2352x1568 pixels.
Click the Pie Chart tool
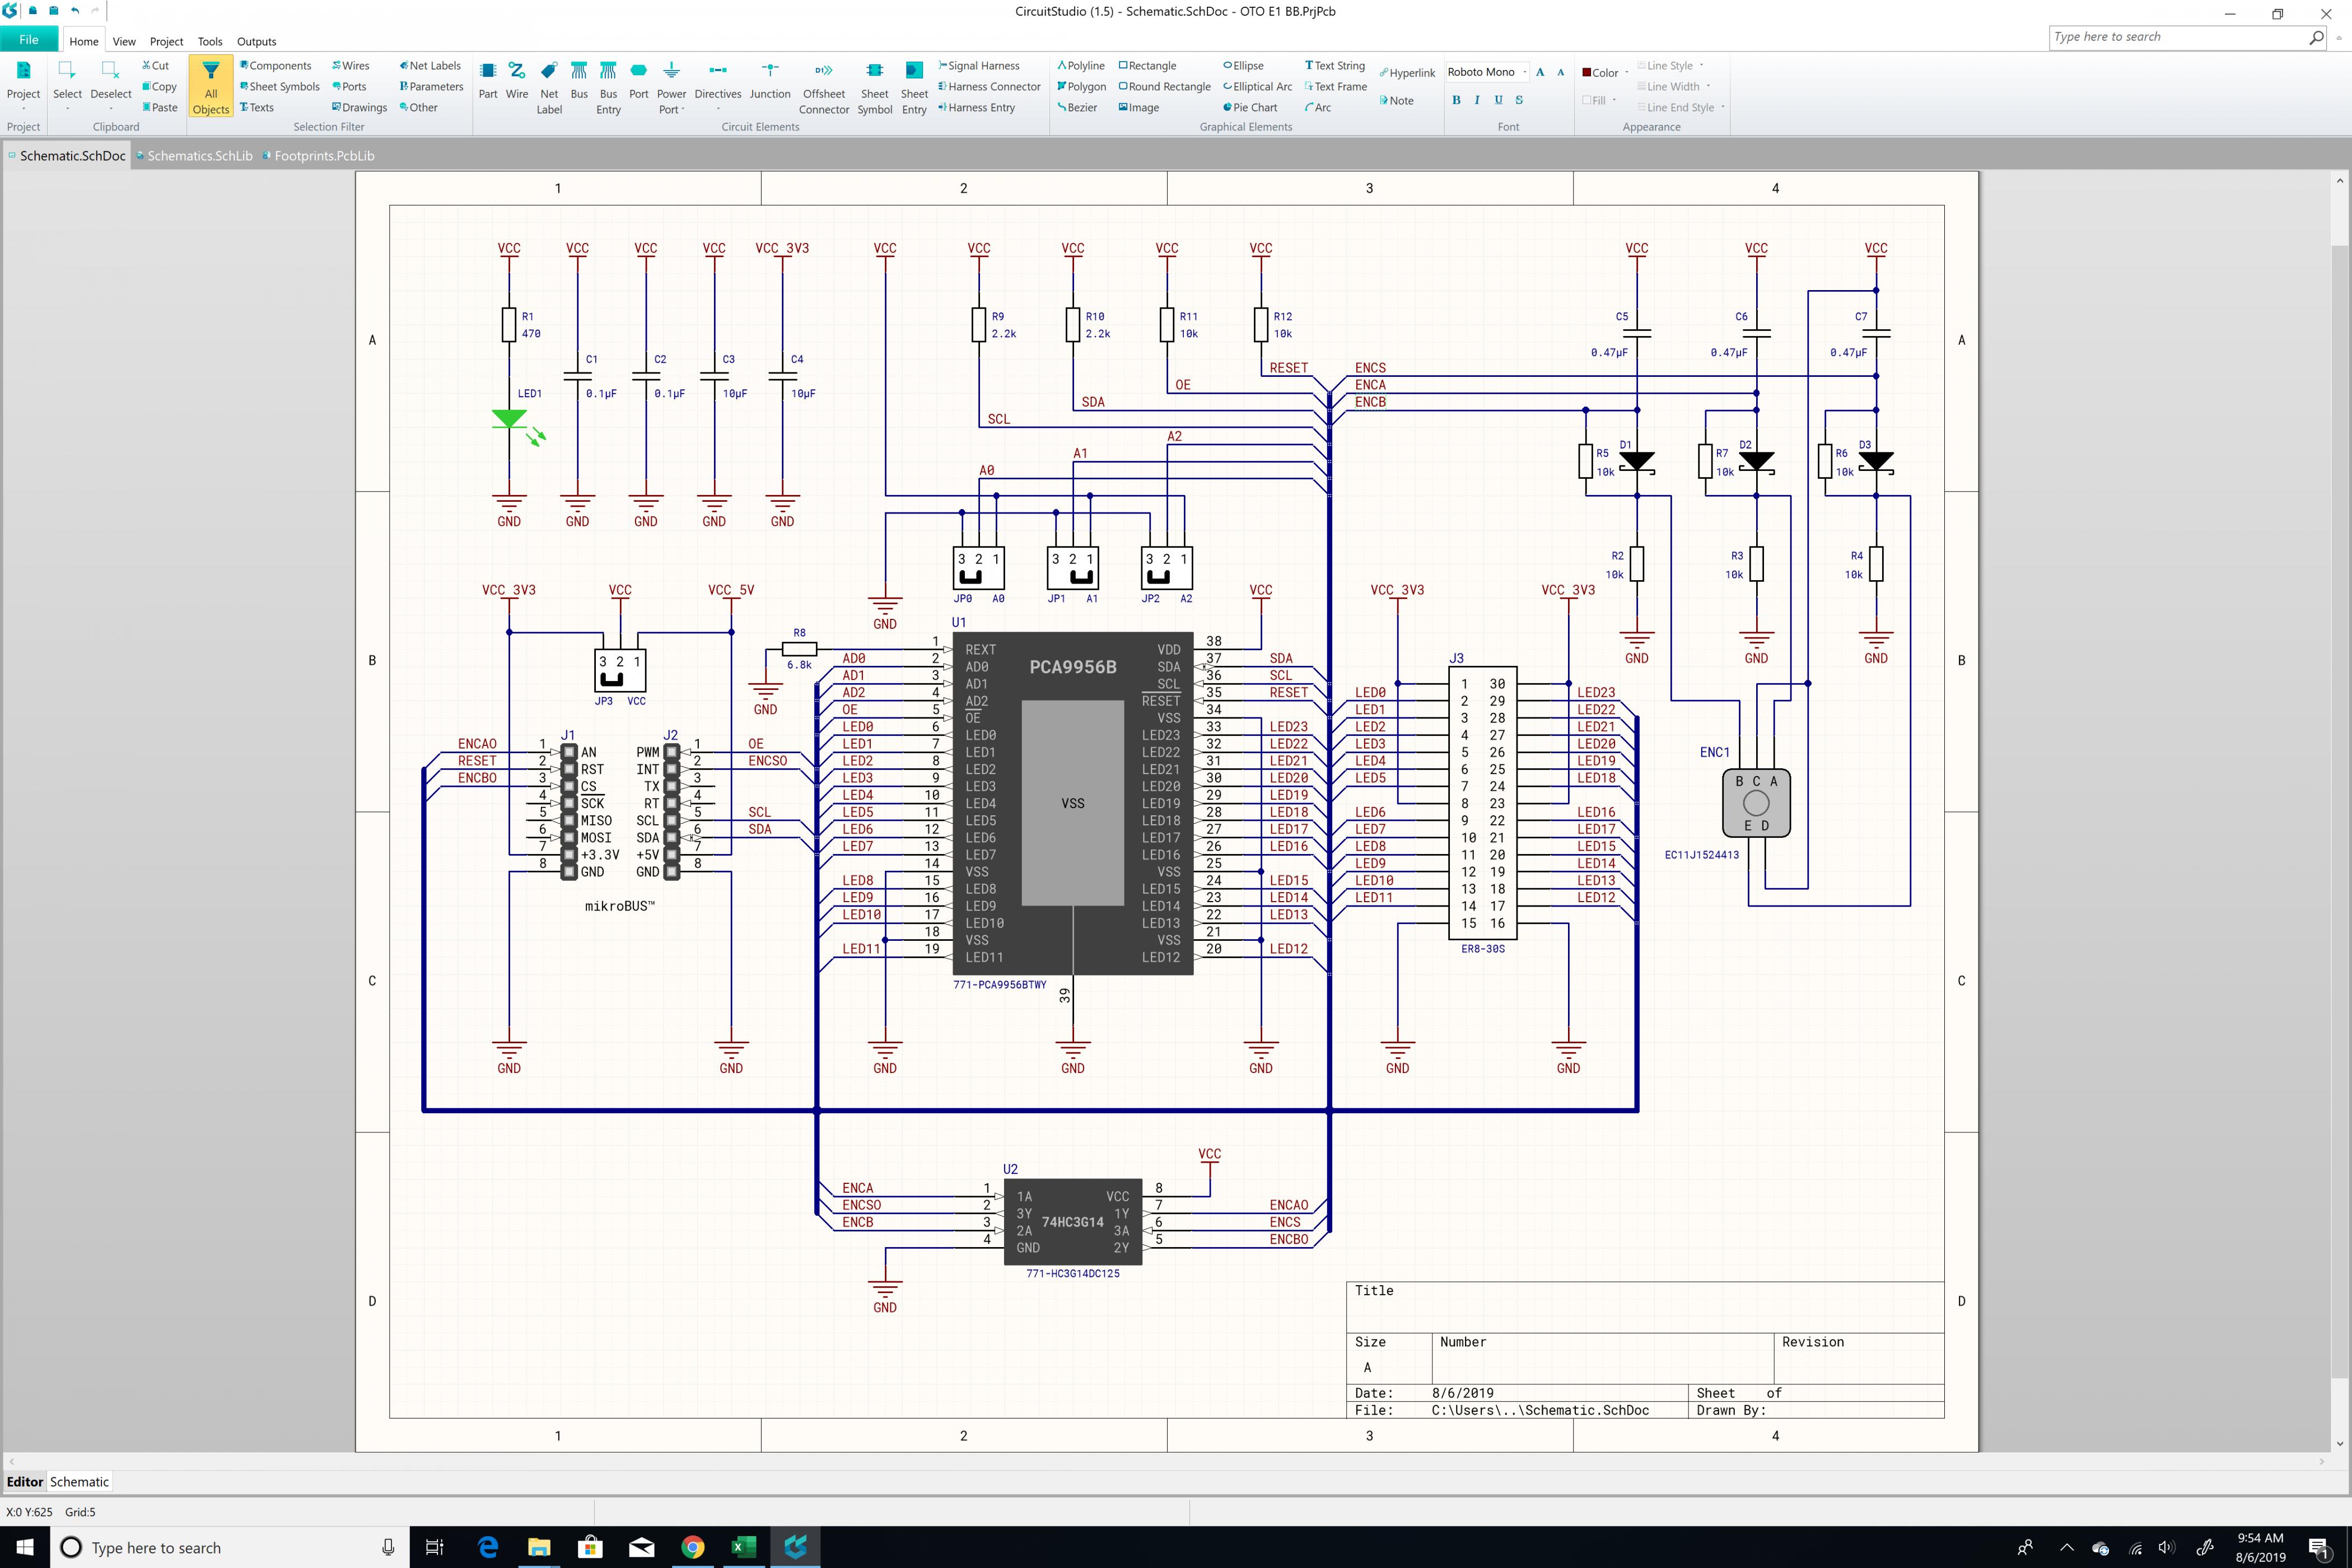[x=1250, y=108]
